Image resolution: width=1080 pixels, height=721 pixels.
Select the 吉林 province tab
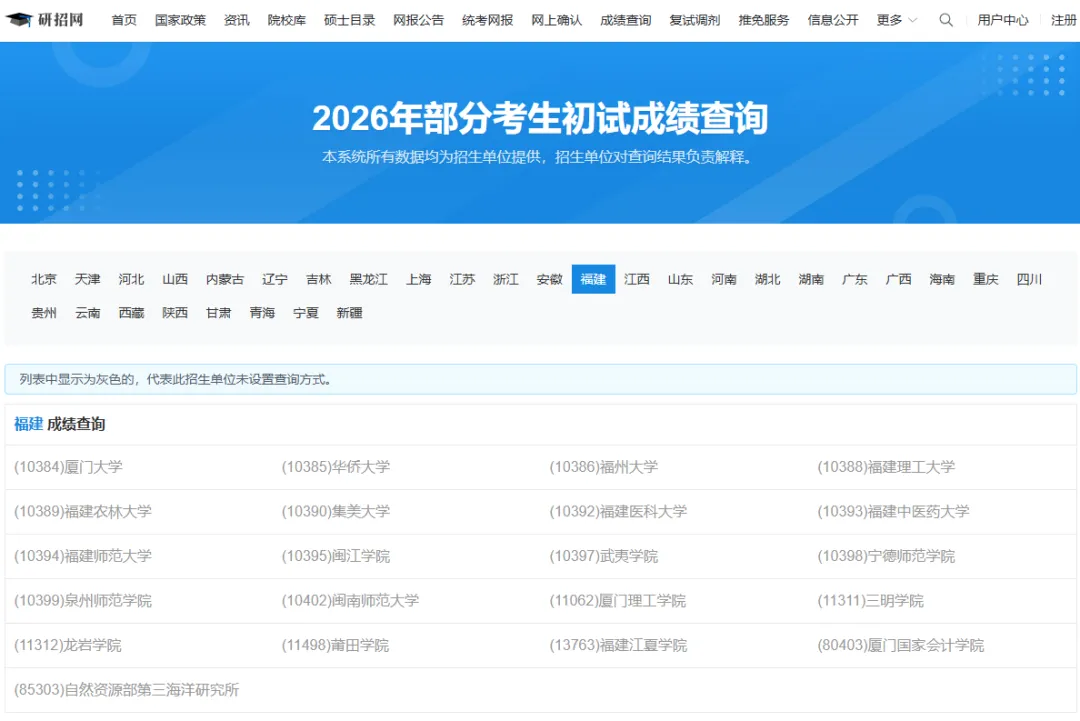[x=318, y=279]
